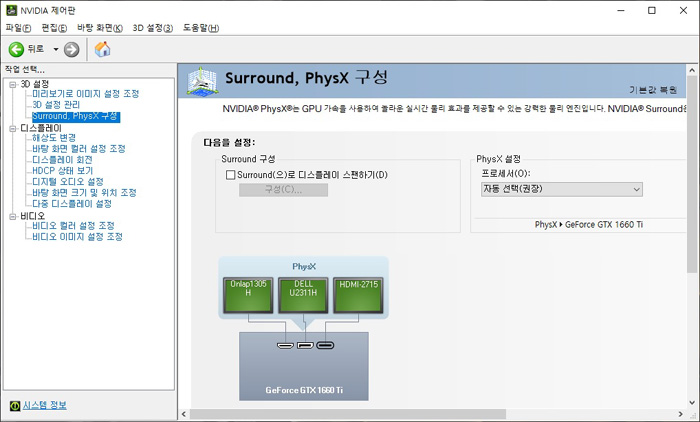Select 디스플레이 회전 in tree
This screenshot has height=422, width=700.
pos(62,160)
